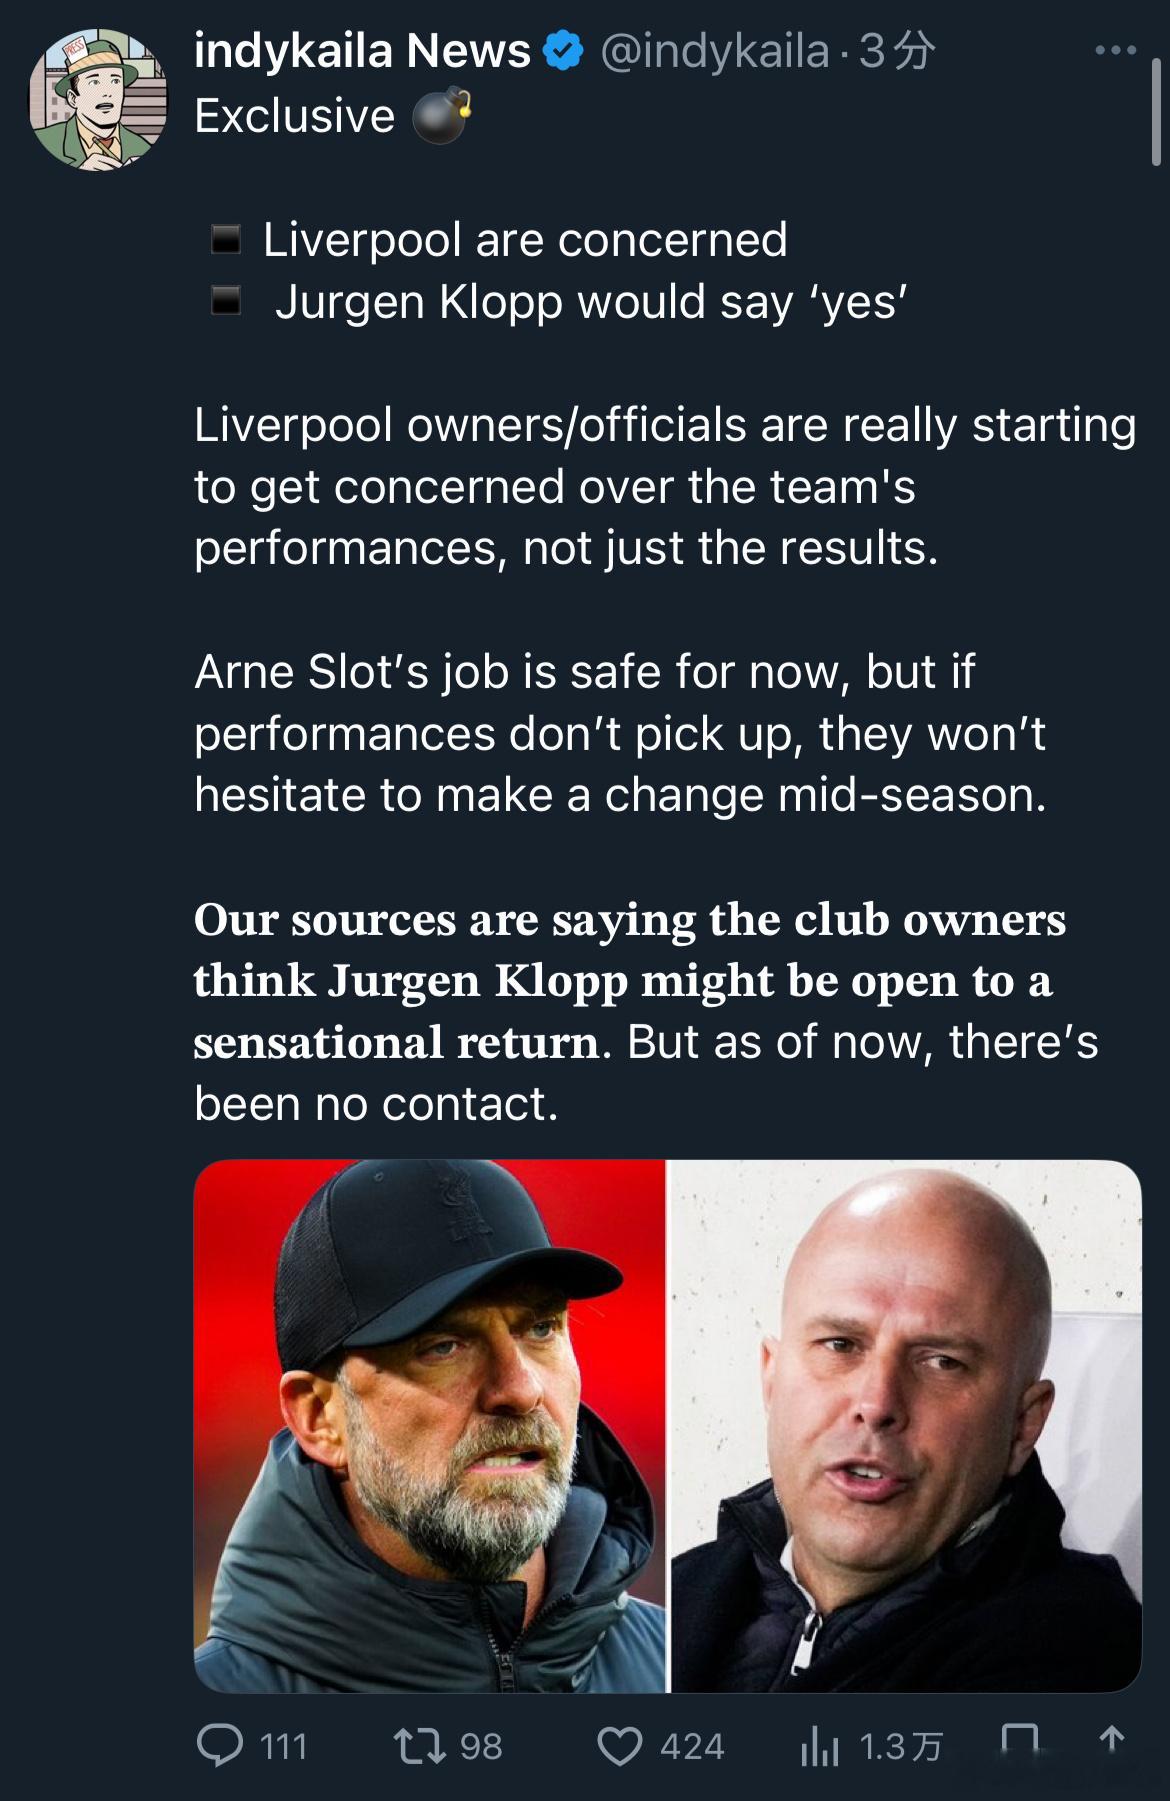Like the tweet with the heart icon
Image resolution: width=1170 pixels, height=1801 pixels.
(x=619, y=1746)
